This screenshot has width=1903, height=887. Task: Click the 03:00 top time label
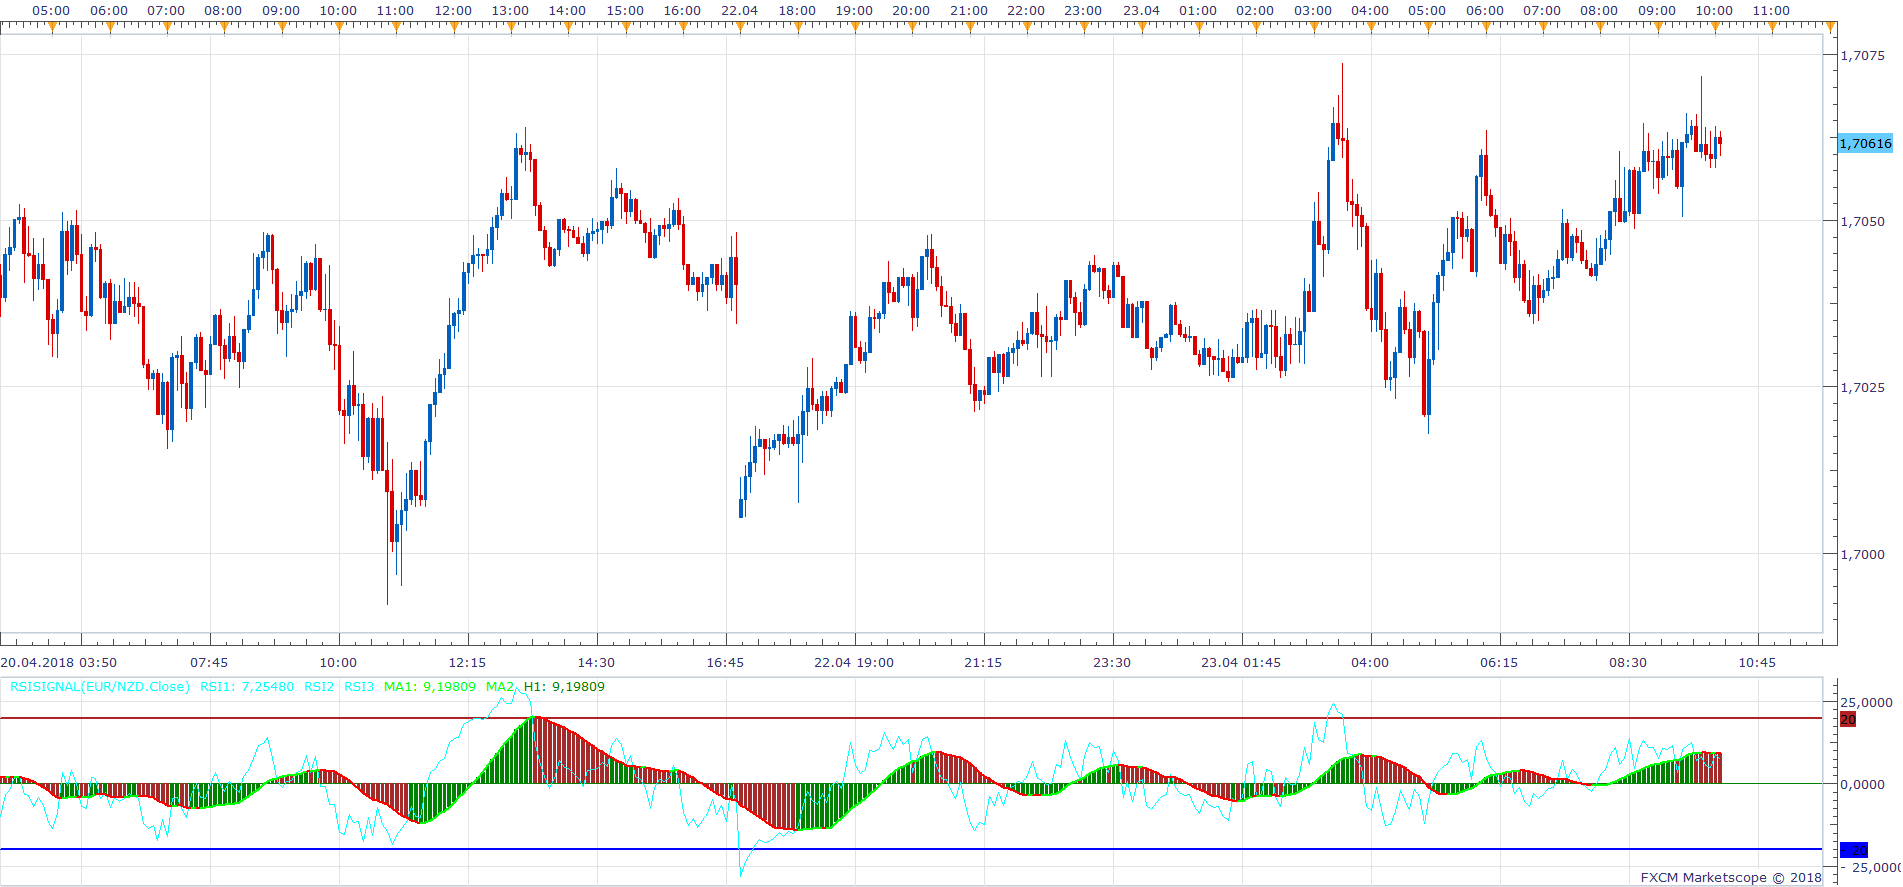(1313, 11)
